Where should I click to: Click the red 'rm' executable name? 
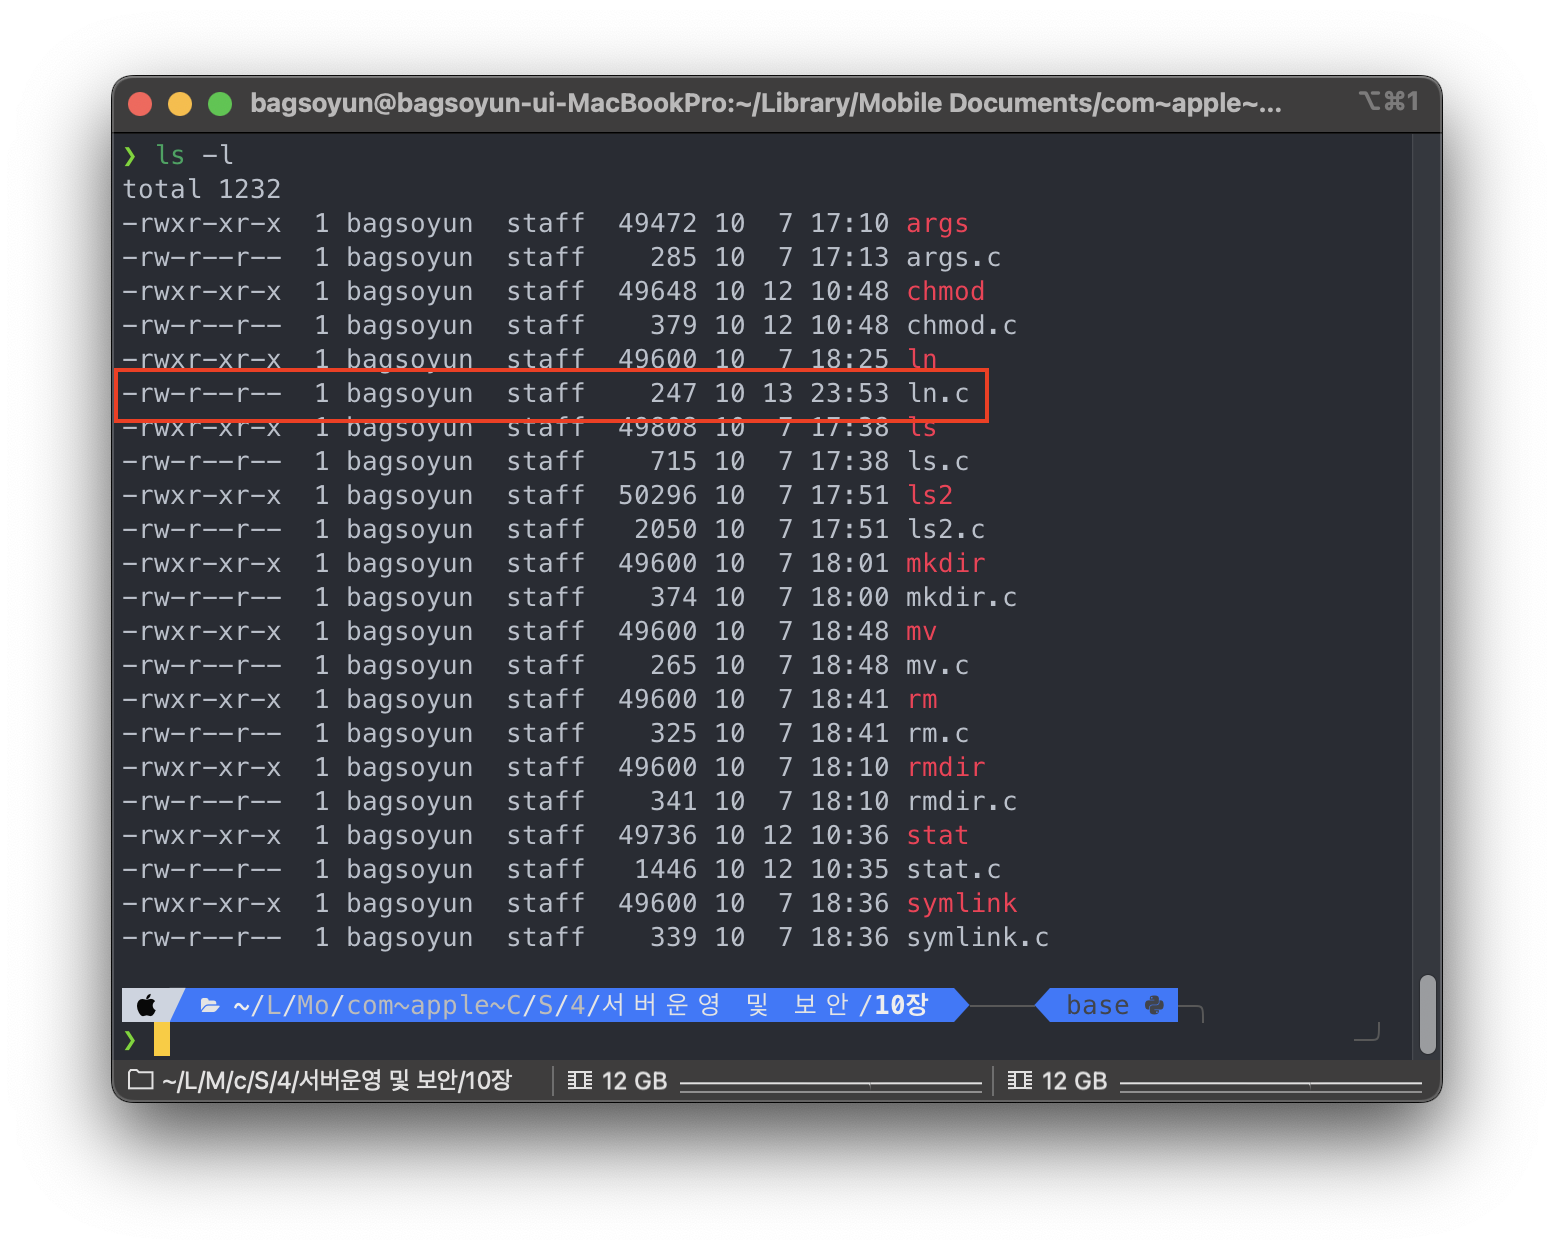pyautogui.click(x=921, y=699)
